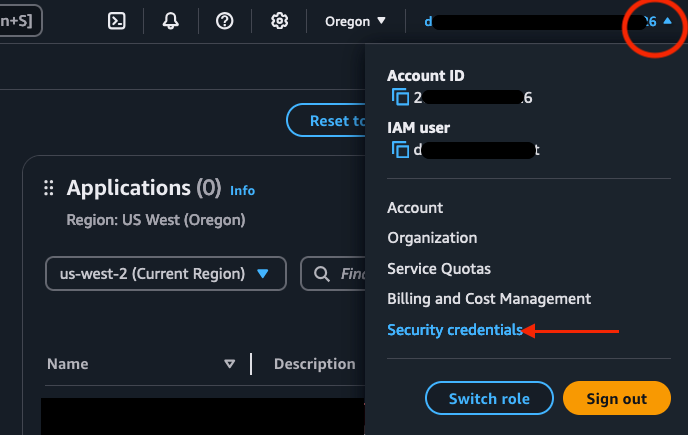The width and height of the screenshot is (688, 435).
Task: Open the us-west-2 (Current Region) dropdown
Action: coord(165,273)
